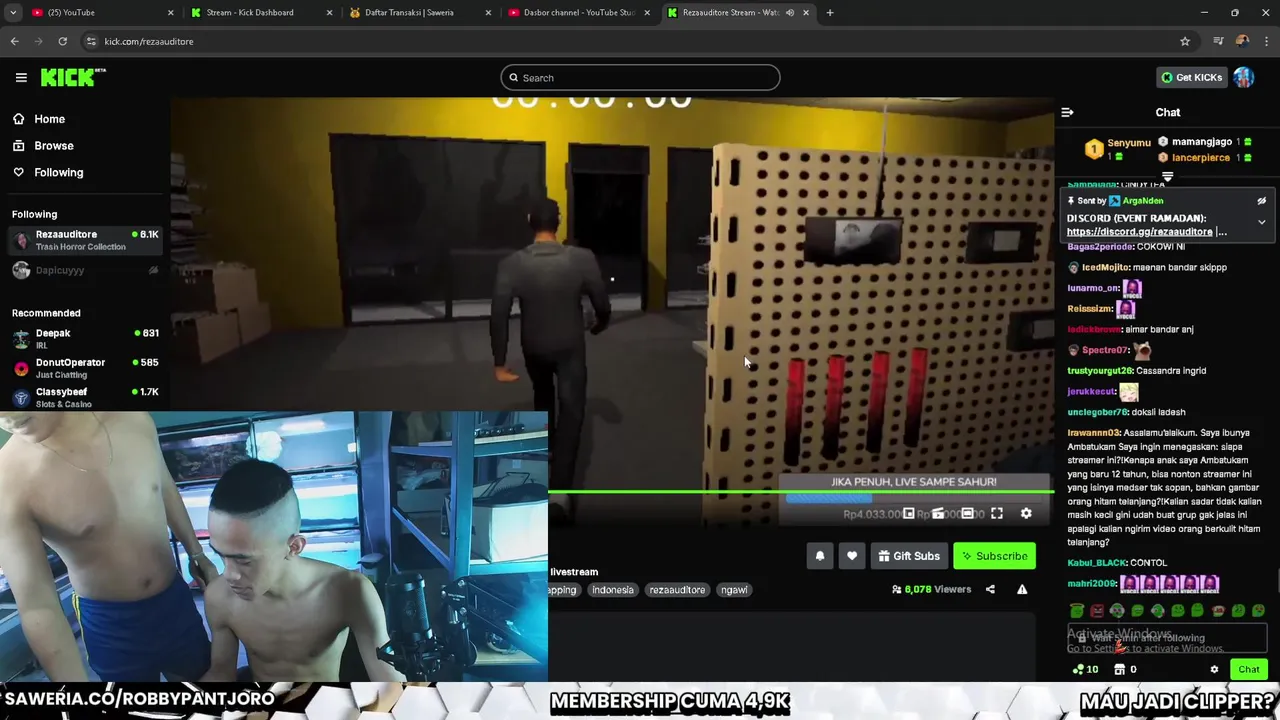Open chat settings gear icon
The image size is (1280, 720).
click(x=1215, y=670)
